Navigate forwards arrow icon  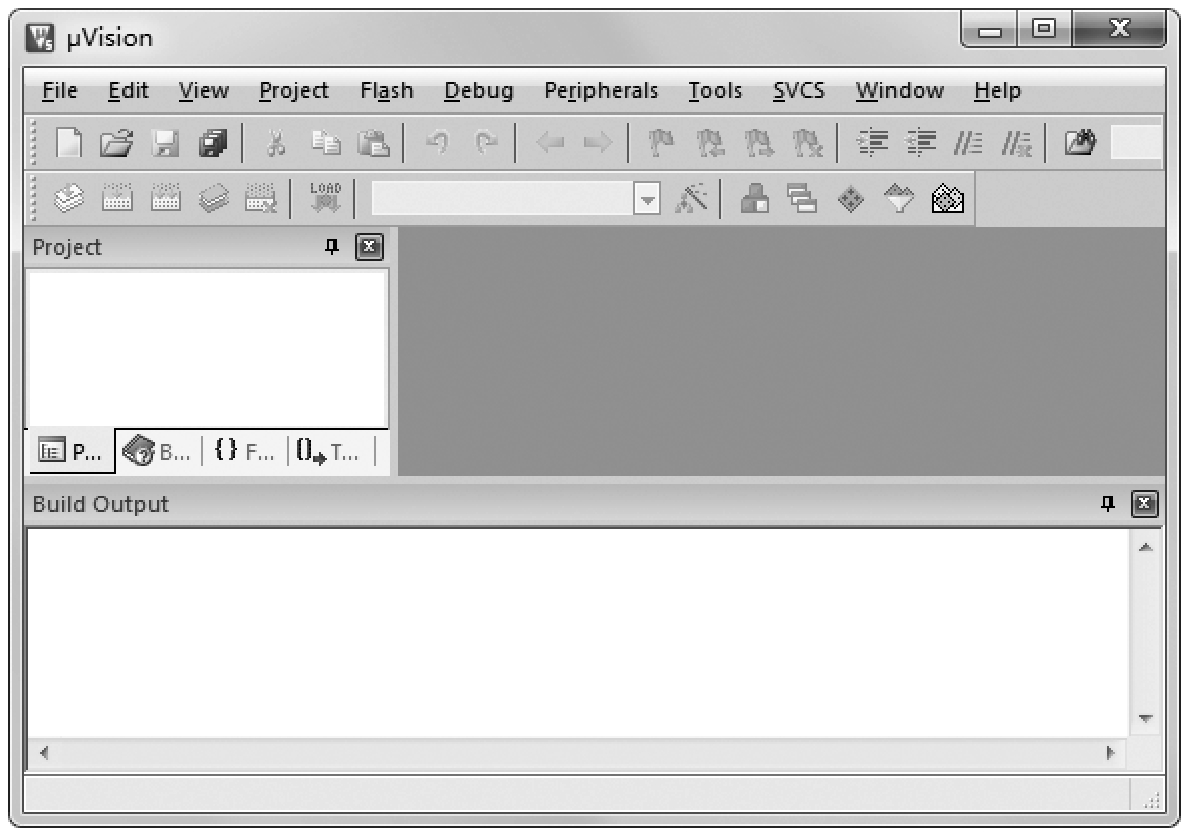pyautogui.click(x=598, y=142)
